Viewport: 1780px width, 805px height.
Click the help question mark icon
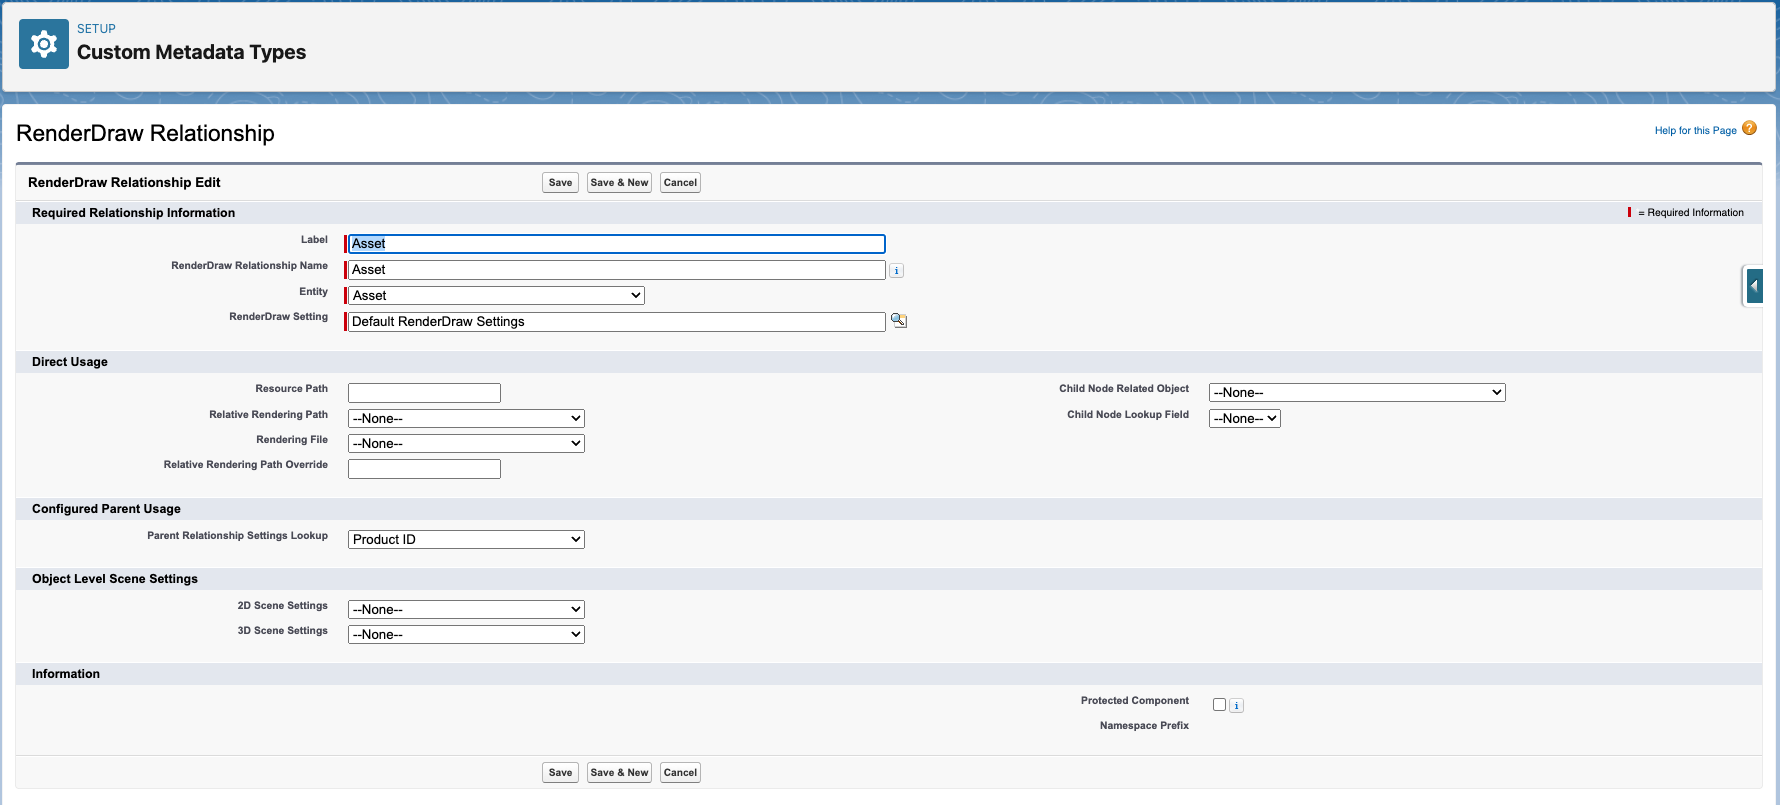pyautogui.click(x=1749, y=128)
